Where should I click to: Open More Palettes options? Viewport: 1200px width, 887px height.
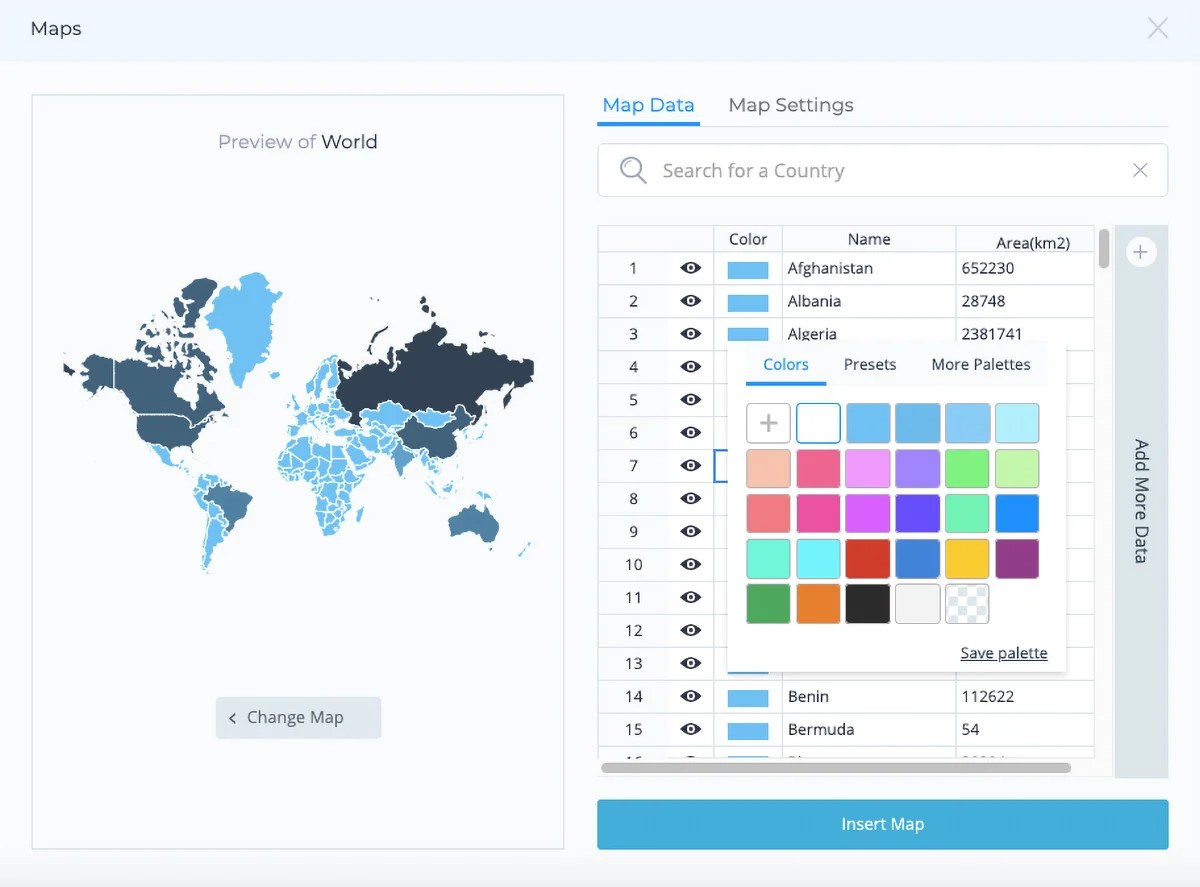[980, 364]
